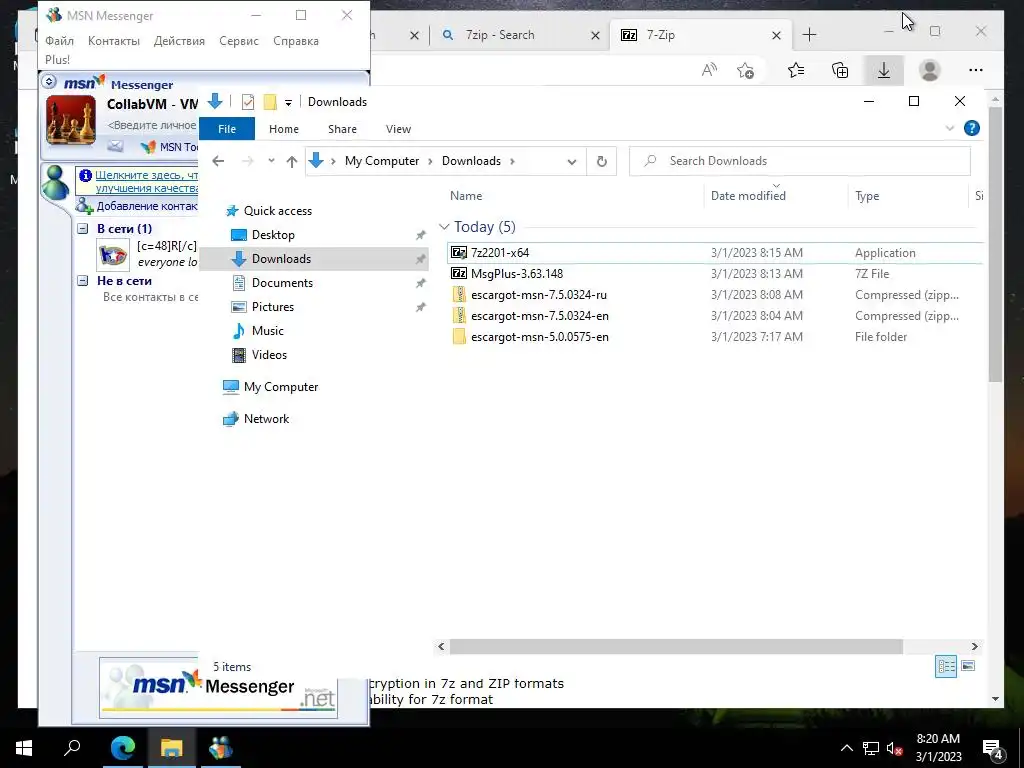
Task: Click My Computer in address breadcrumb
Action: point(382,161)
